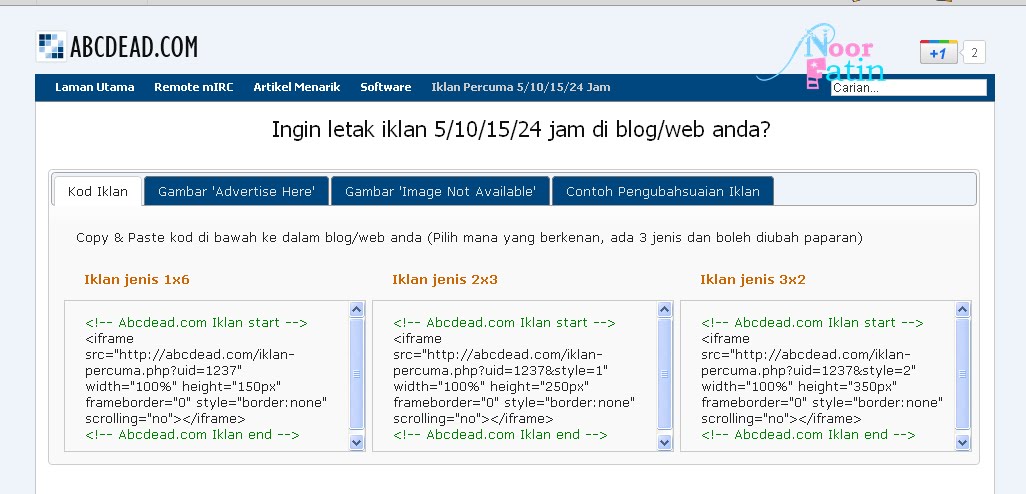Click the Google +1 button

[938, 52]
